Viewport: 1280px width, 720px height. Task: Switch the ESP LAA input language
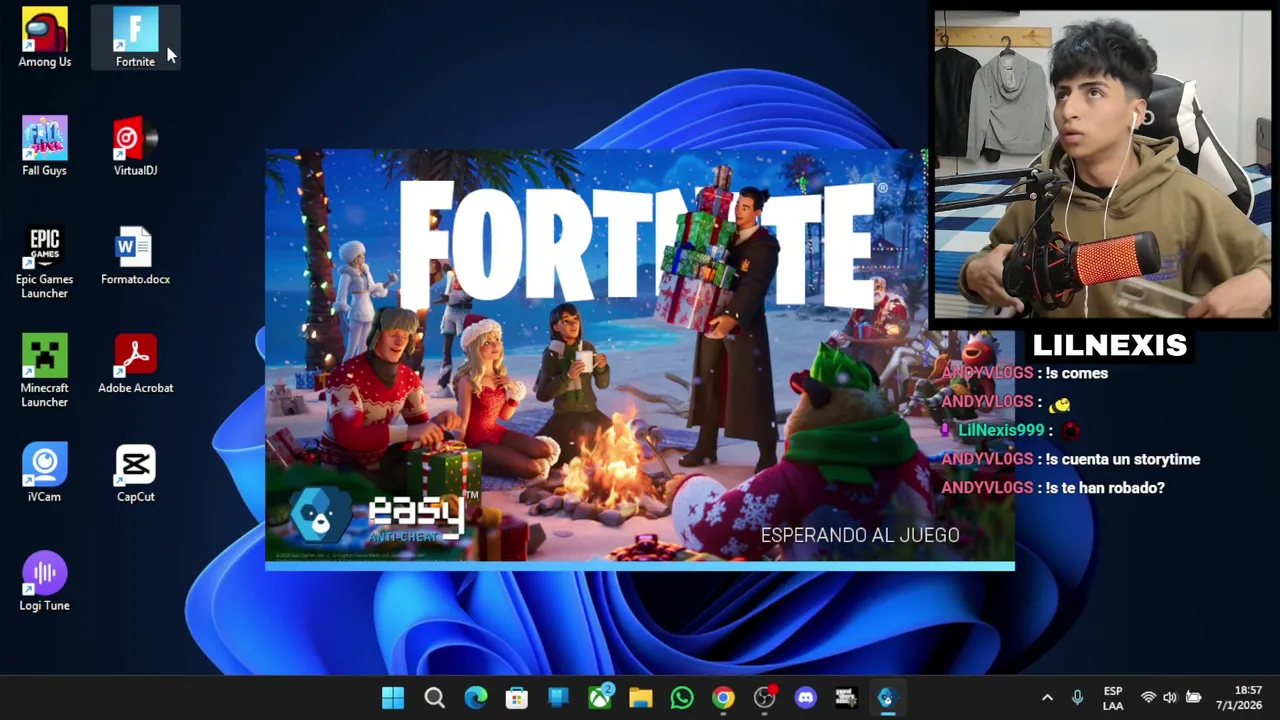point(1112,698)
